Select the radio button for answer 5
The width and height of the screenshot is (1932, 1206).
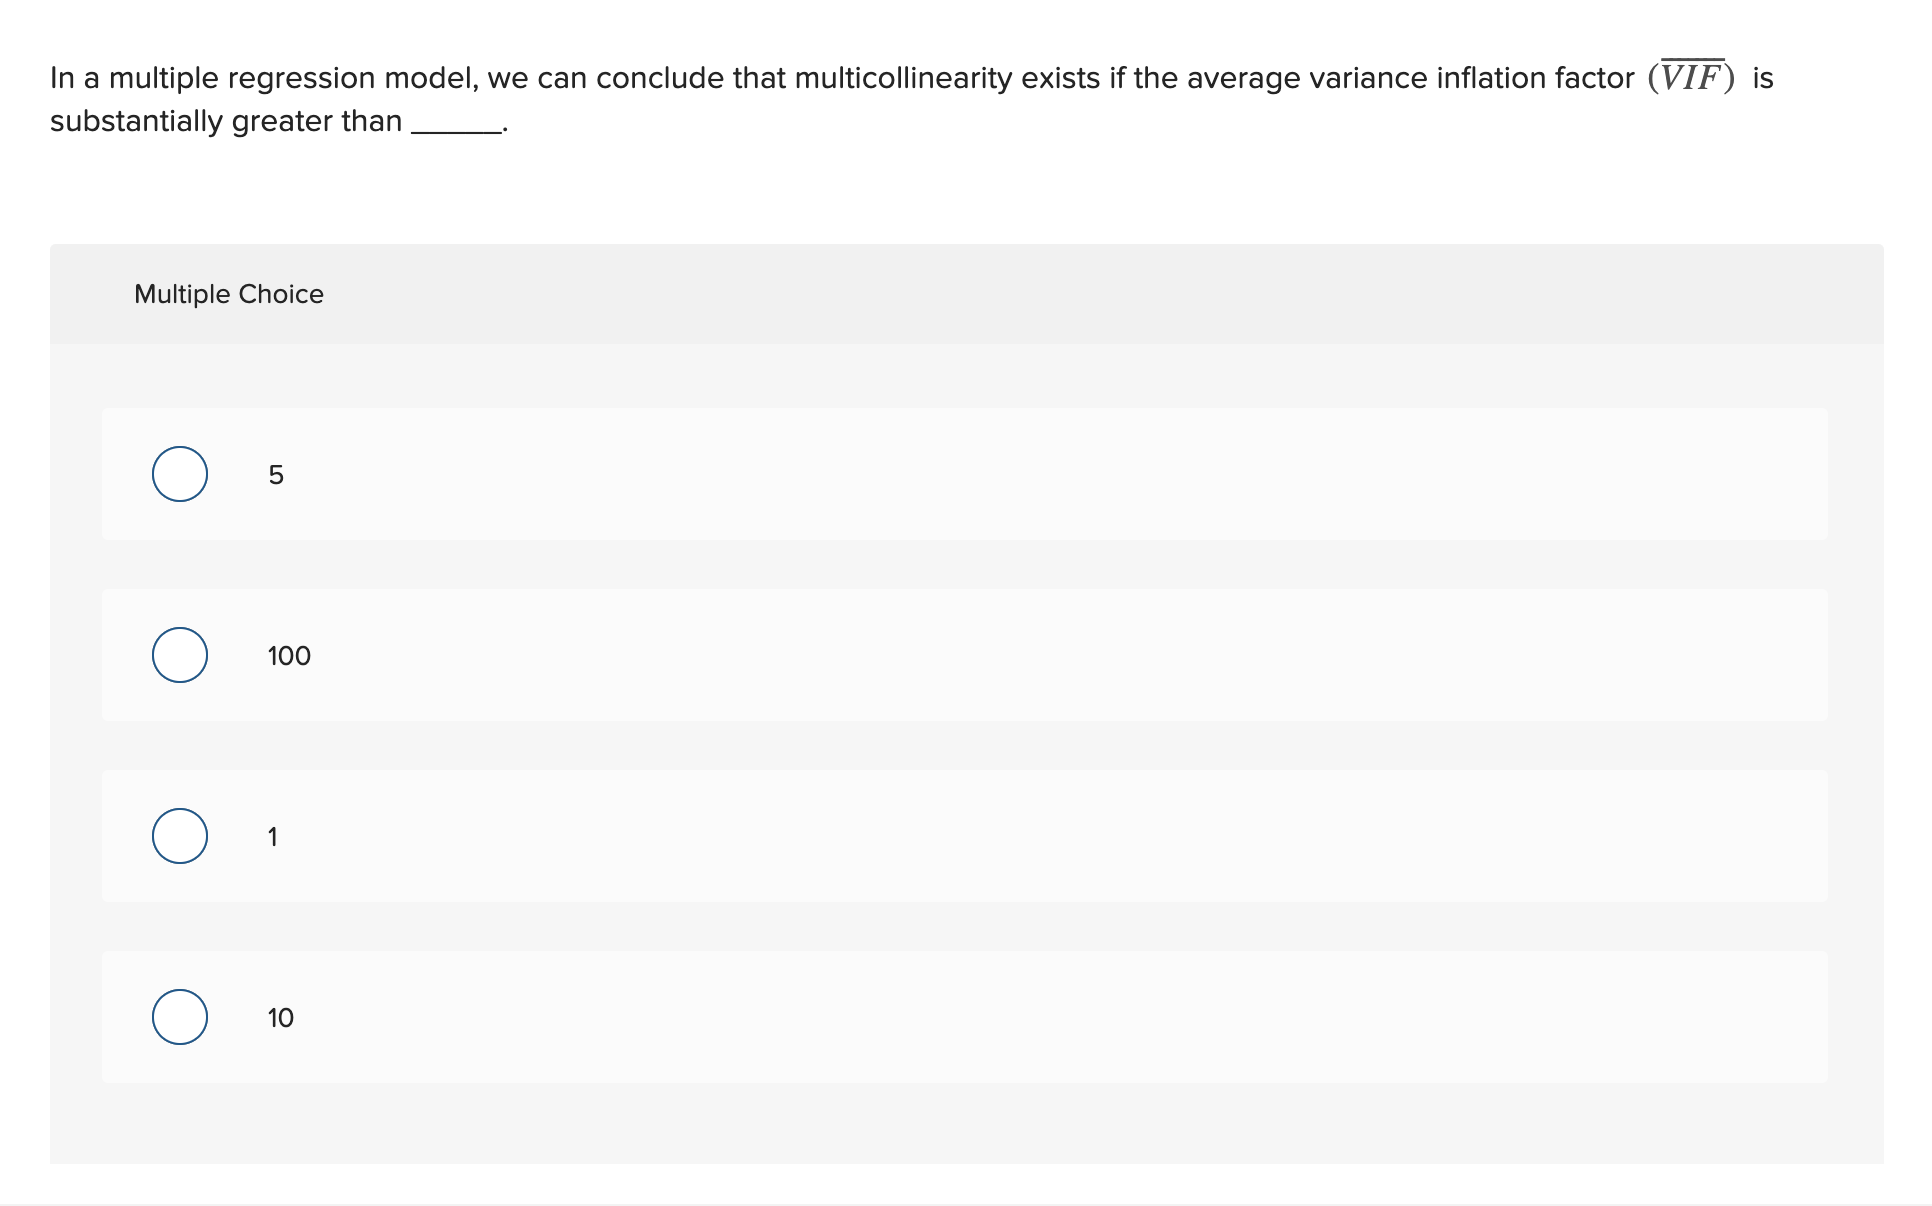tap(180, 474)
